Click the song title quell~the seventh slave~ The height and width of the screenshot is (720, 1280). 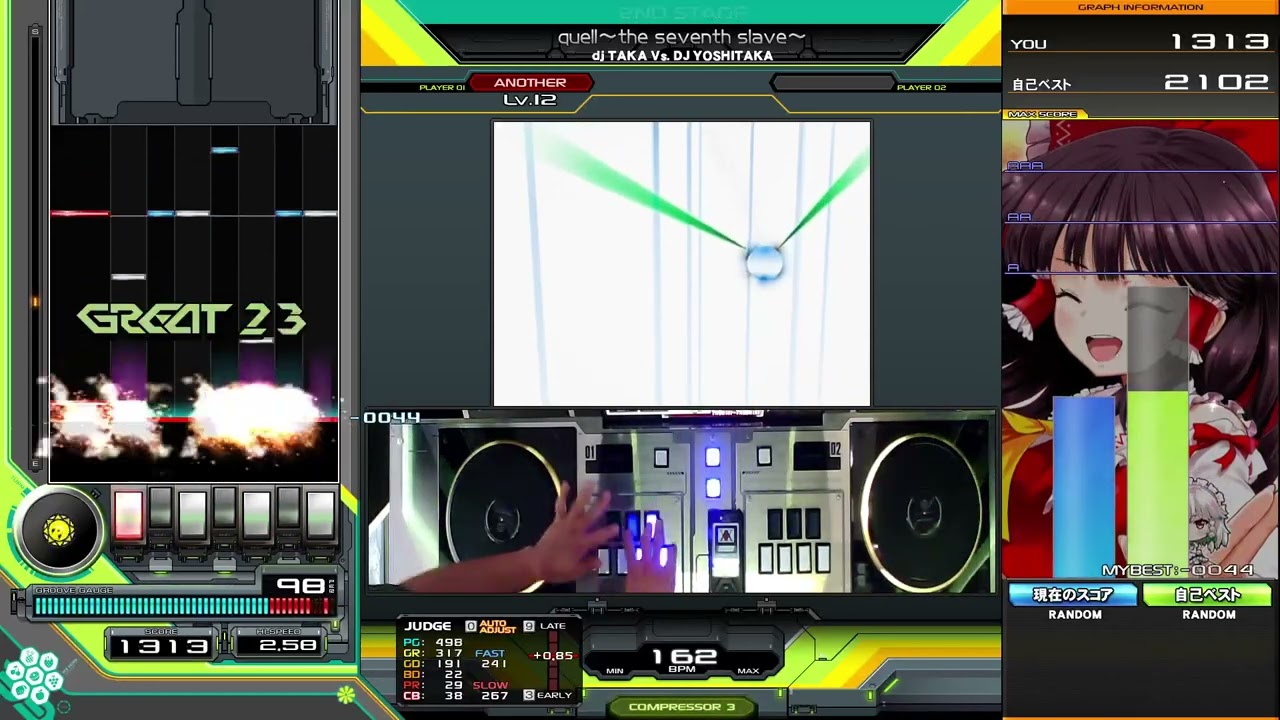point(681,38)
